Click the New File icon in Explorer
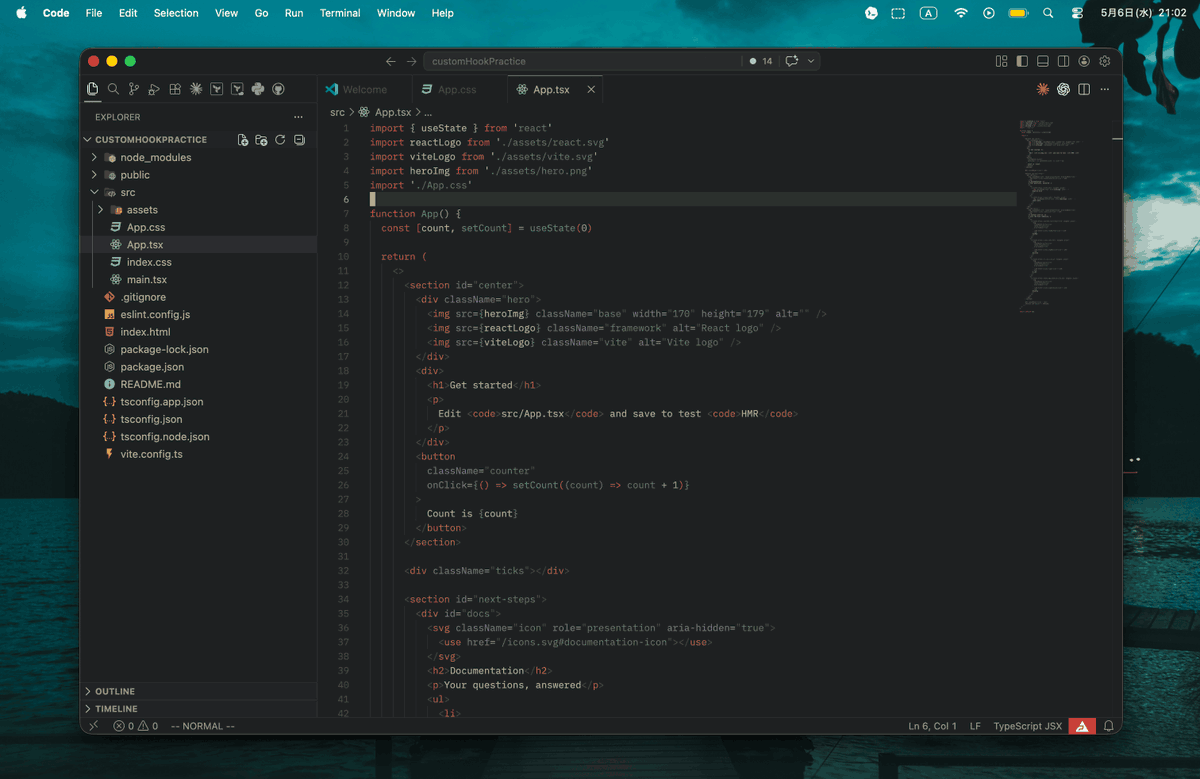1200x779 pixels. pyautogui.click(x=243, y=140)
